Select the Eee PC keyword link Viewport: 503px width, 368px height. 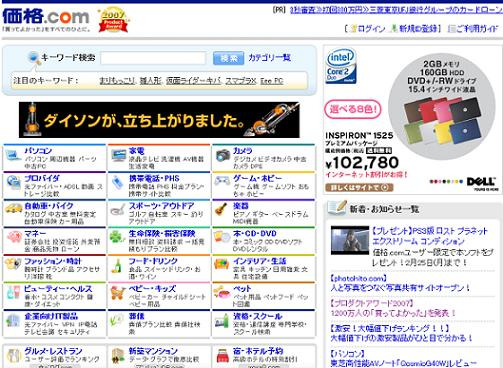[272, 81]
